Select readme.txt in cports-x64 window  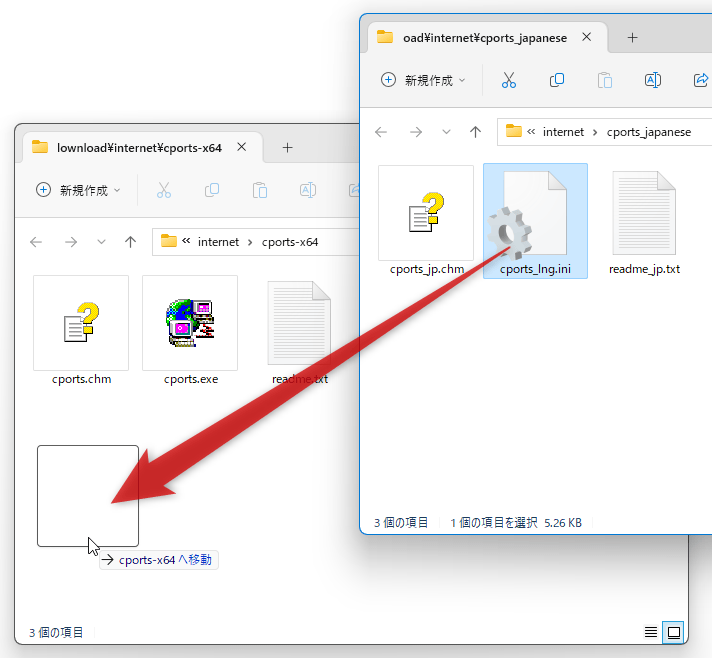point(299,331)
